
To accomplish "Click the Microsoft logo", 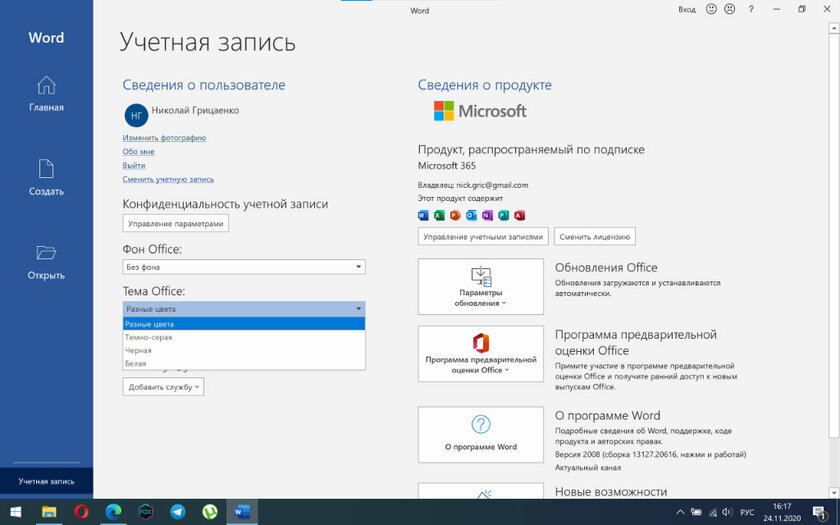I will tap(480, 111).
